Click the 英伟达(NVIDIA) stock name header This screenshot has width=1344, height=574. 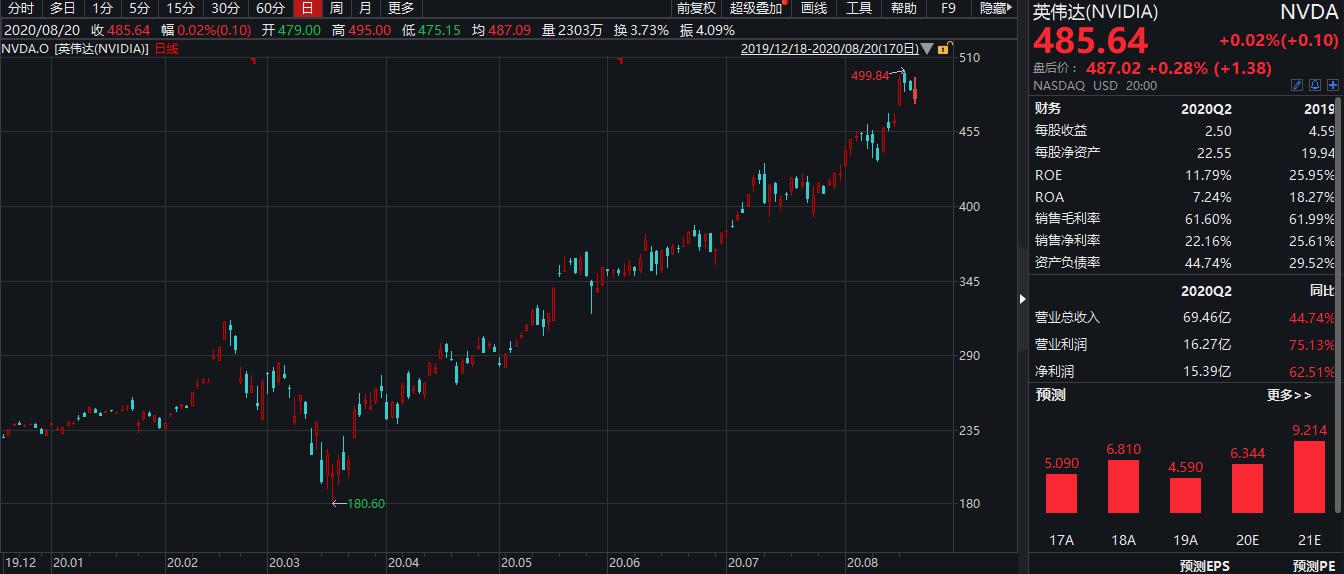click(1096, 12)
